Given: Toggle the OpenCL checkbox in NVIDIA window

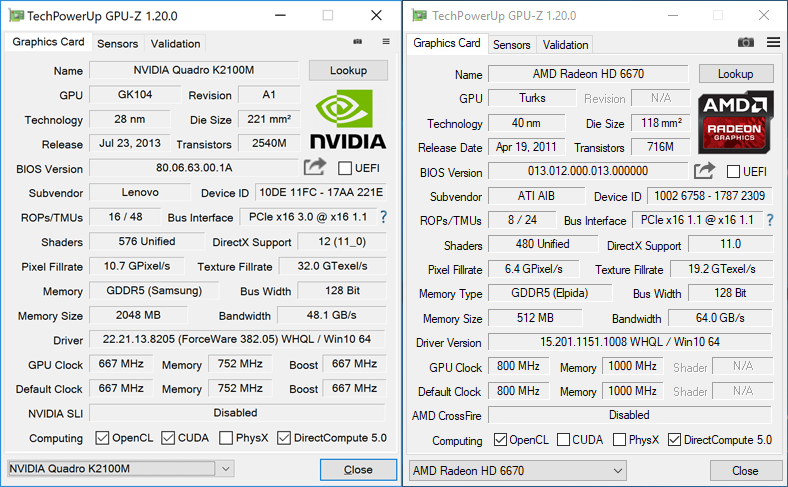Looking at the screenshot, I should pos(102,438).
